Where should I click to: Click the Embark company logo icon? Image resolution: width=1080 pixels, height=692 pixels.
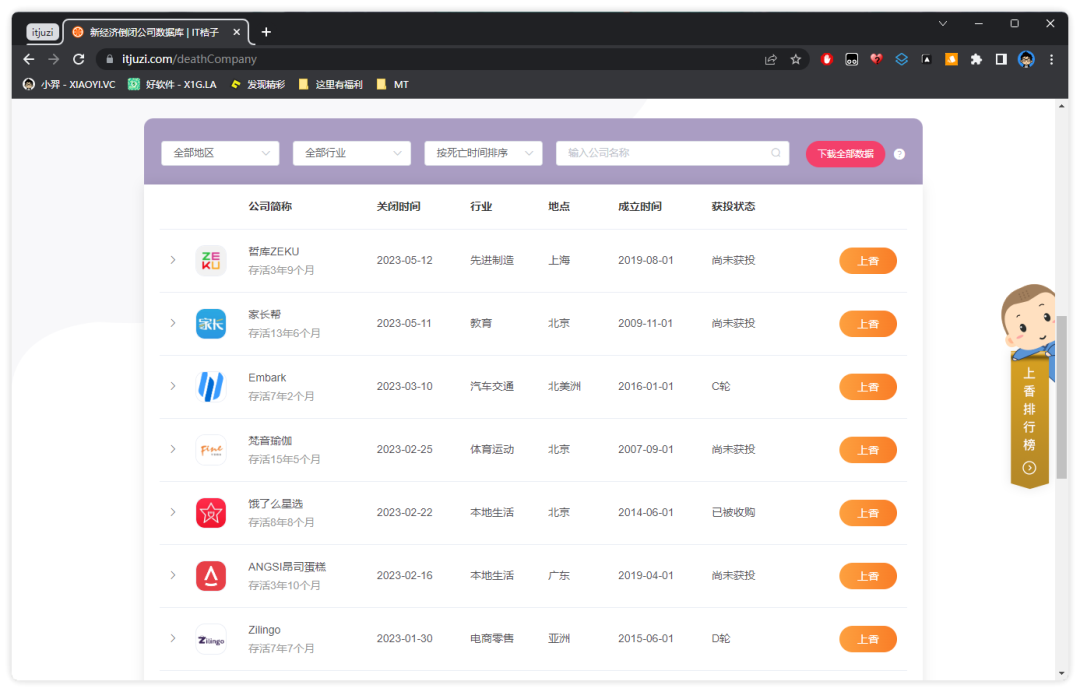point(211,387)
